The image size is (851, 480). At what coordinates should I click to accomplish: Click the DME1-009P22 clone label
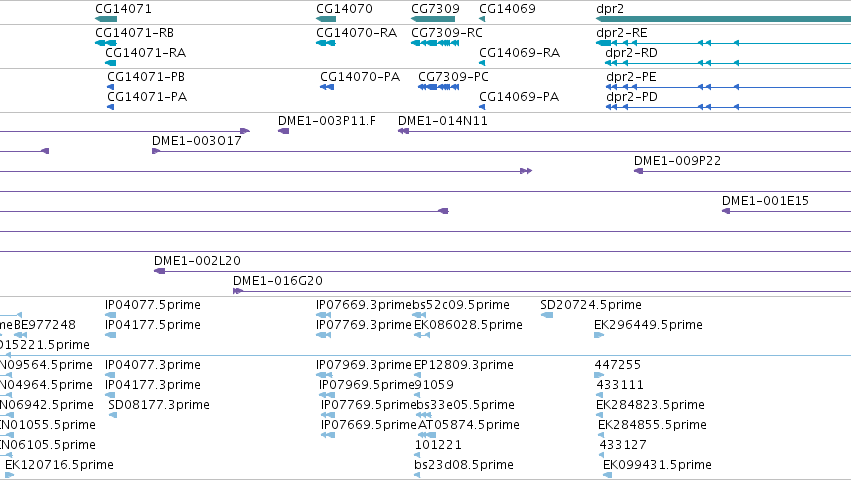[x=677, y=161]
